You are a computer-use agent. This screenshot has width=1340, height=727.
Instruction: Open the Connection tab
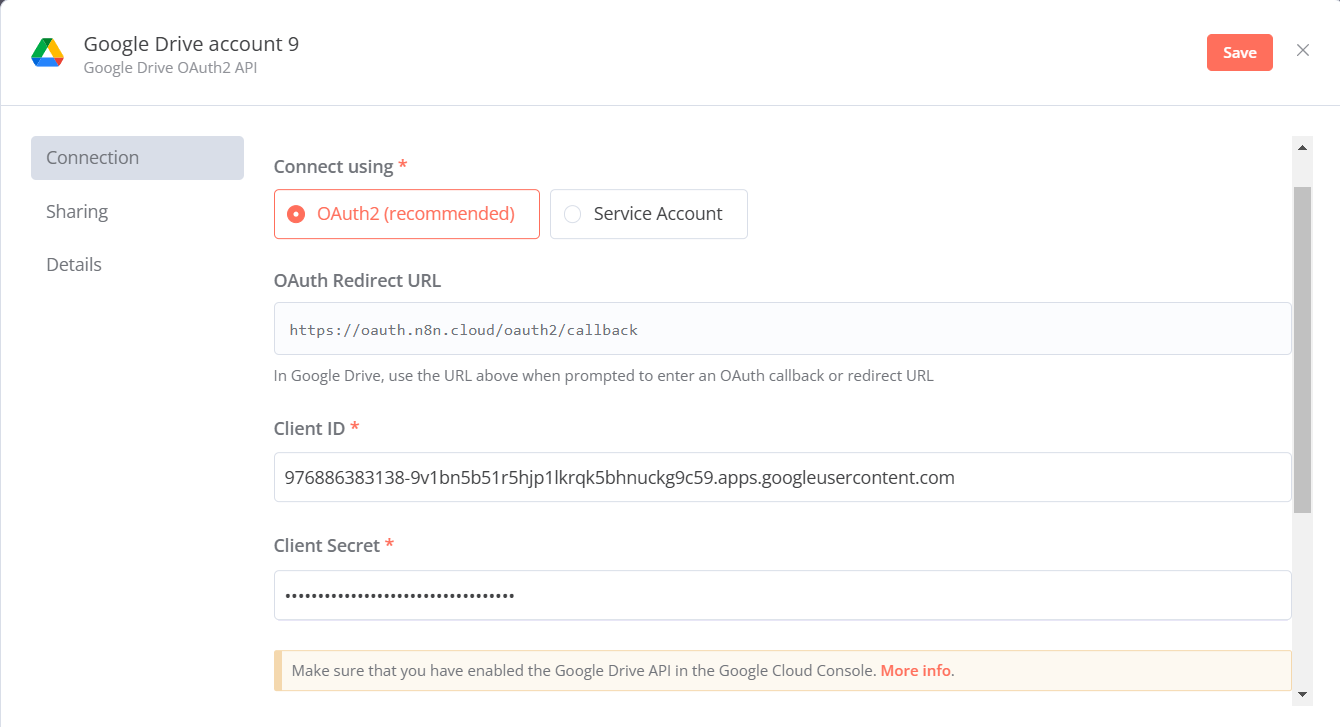click(137, 158)
